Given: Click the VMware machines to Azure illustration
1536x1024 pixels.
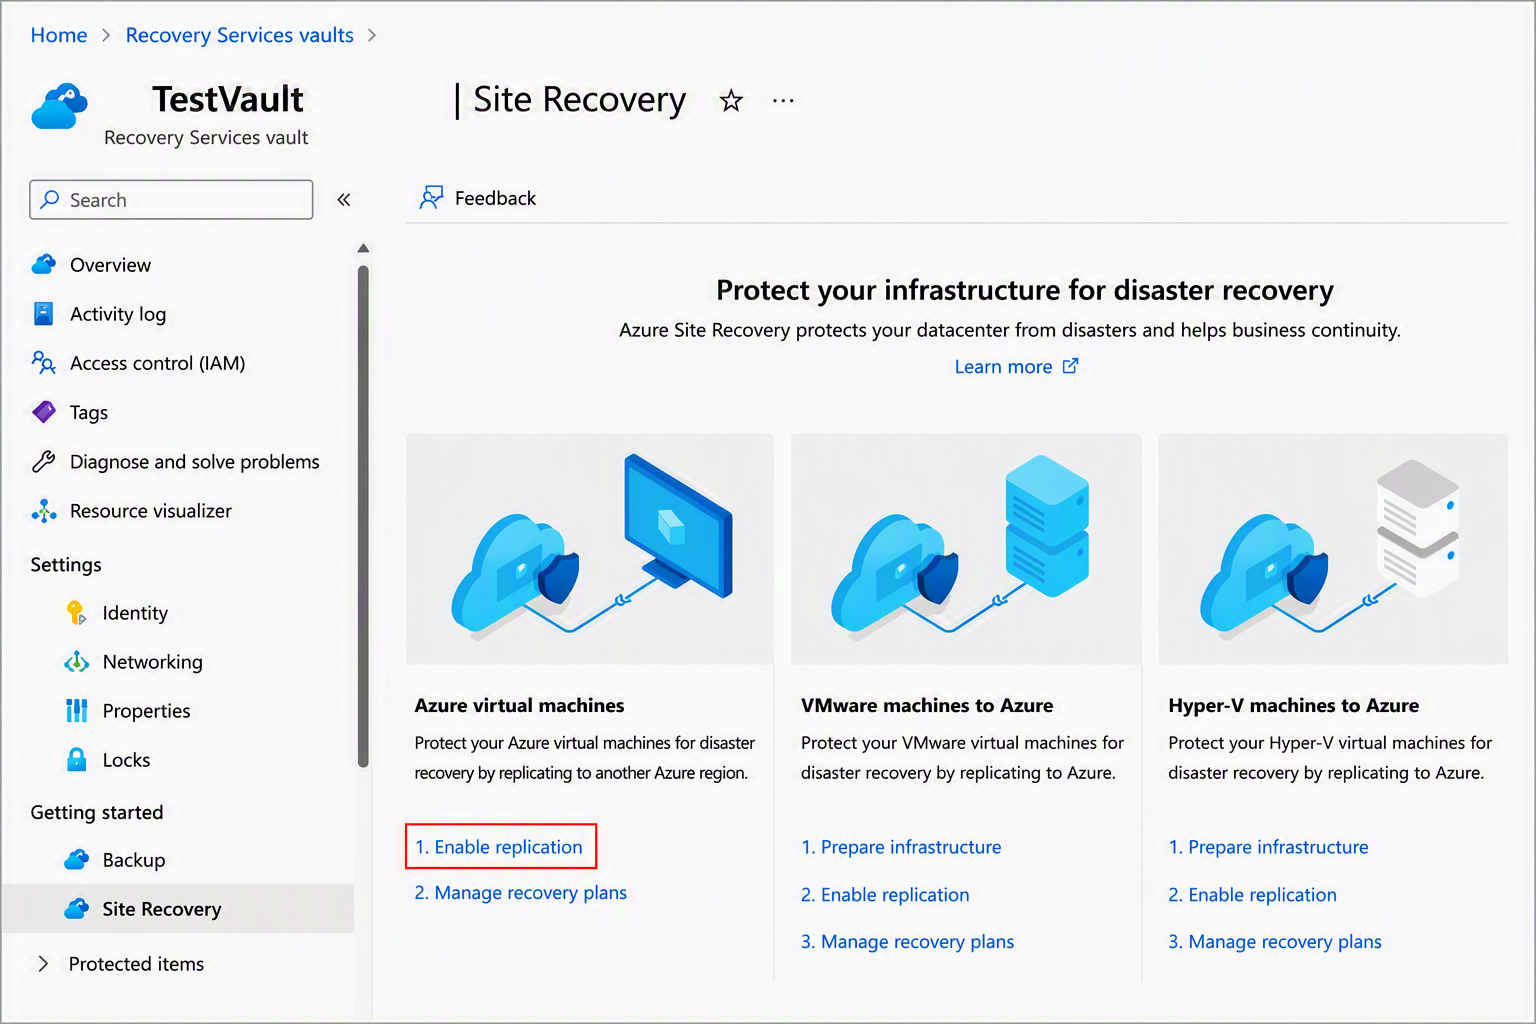Looking at the screenshot, I should tap(966, 549).
